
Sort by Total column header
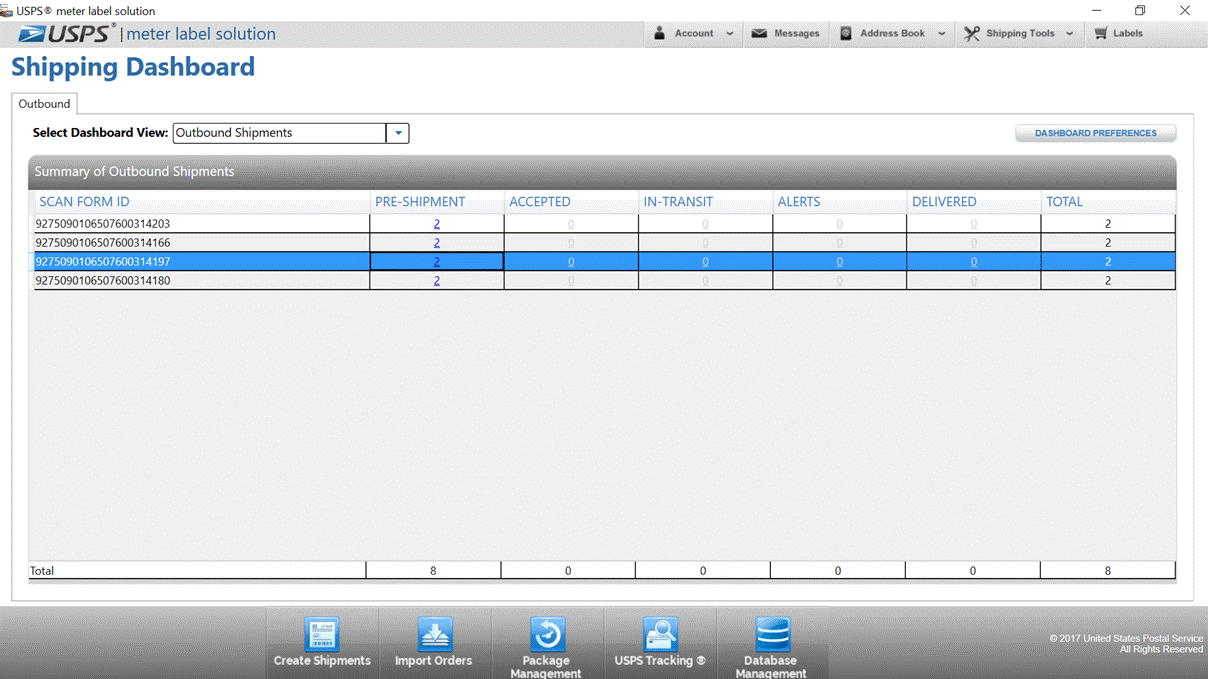(1108, 202)
